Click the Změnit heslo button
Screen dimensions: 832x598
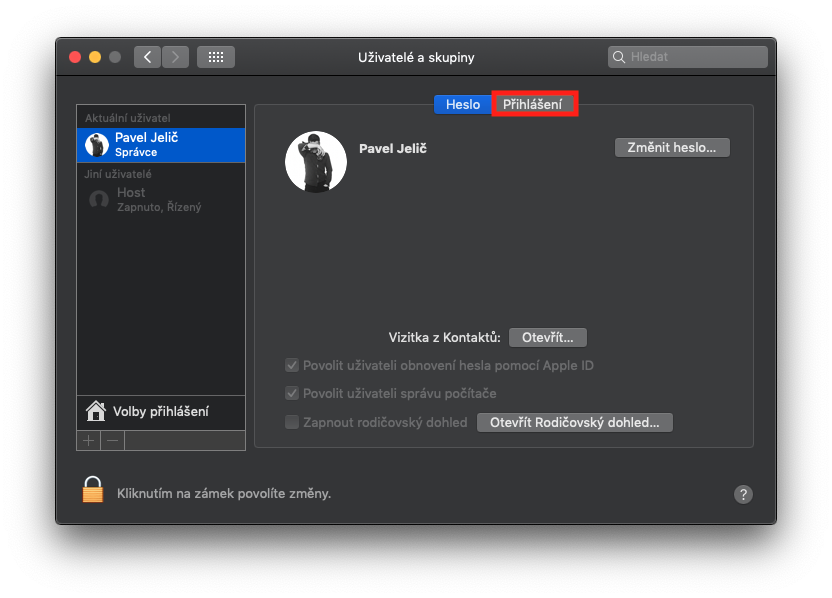coord(672,148)
